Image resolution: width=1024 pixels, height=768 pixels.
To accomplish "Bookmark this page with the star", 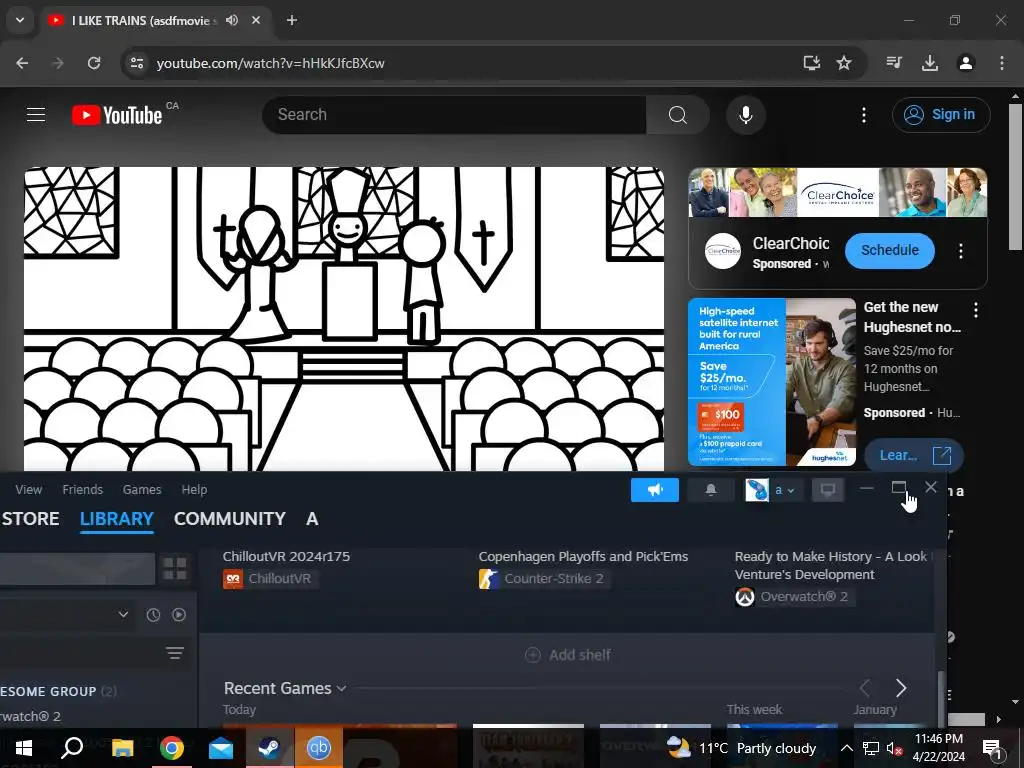I will click(x=844, y=63).
